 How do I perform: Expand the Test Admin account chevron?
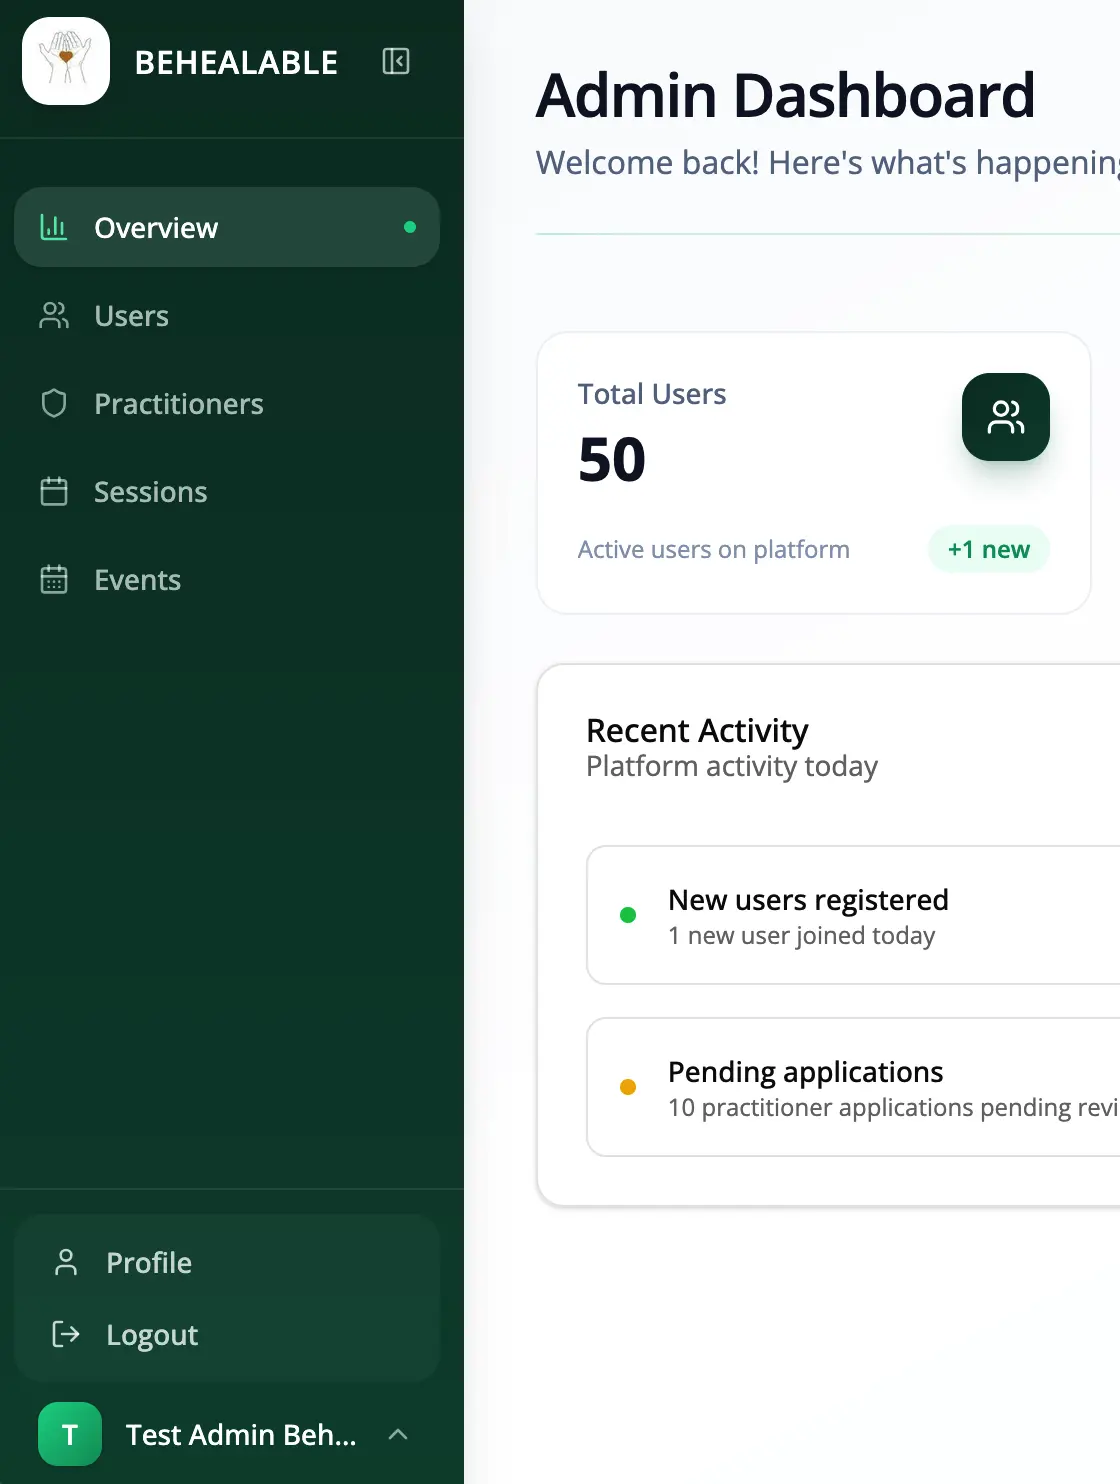[398, 1434]
